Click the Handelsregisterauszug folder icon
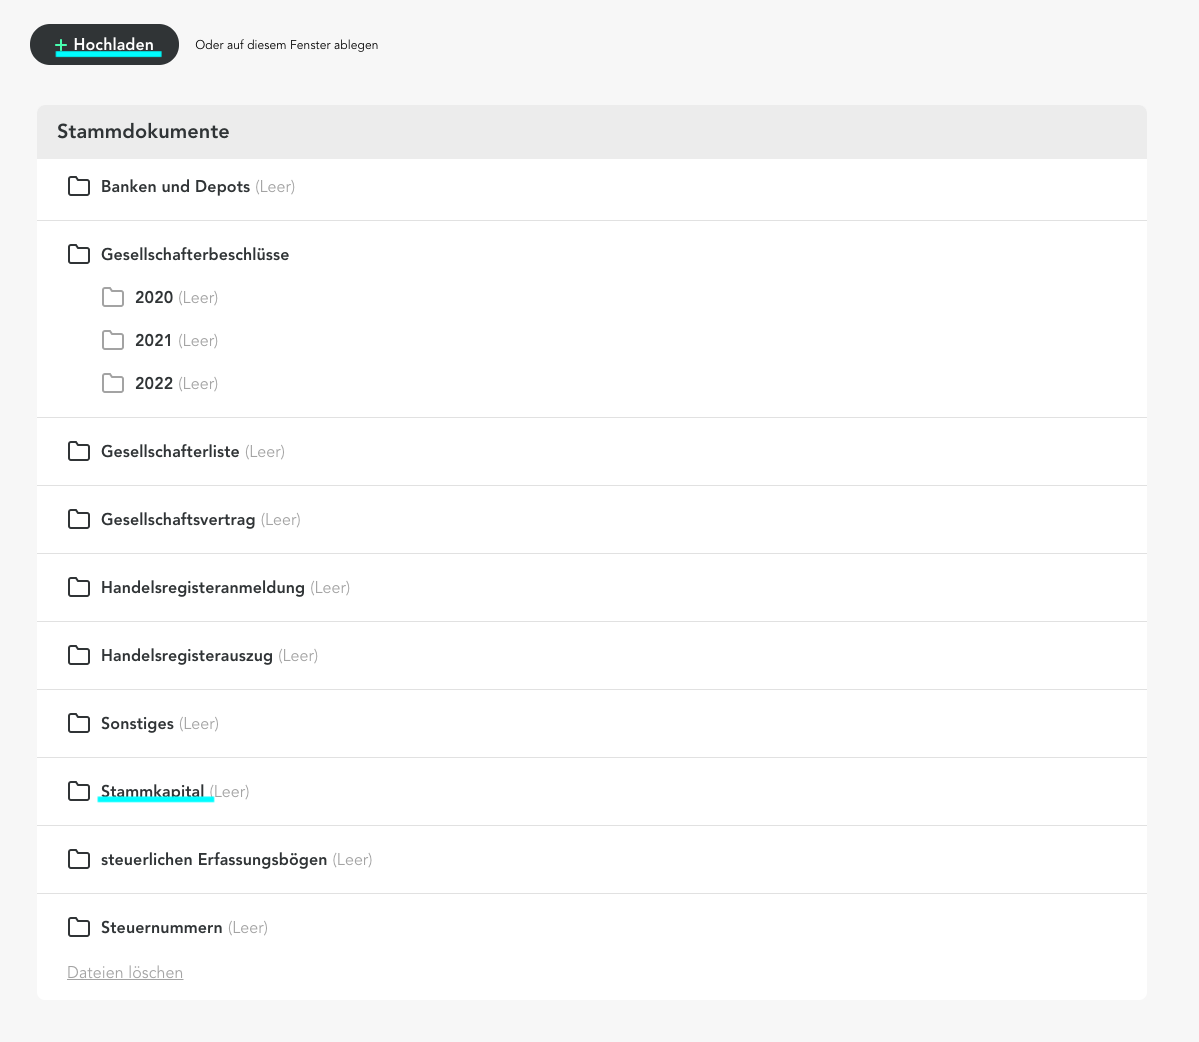The width and height of the screenshot is (1199, 1042). click(79, 655)
